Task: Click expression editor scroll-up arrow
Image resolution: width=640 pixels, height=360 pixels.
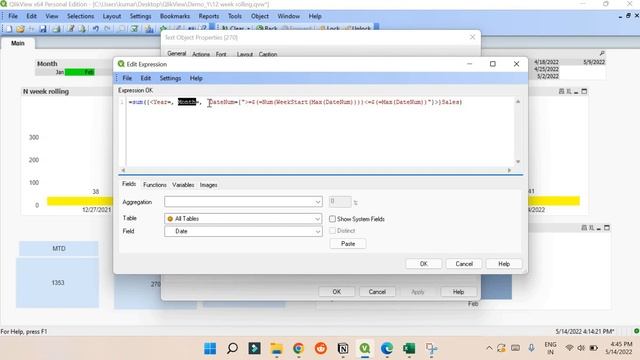Action: pos(518,101)
